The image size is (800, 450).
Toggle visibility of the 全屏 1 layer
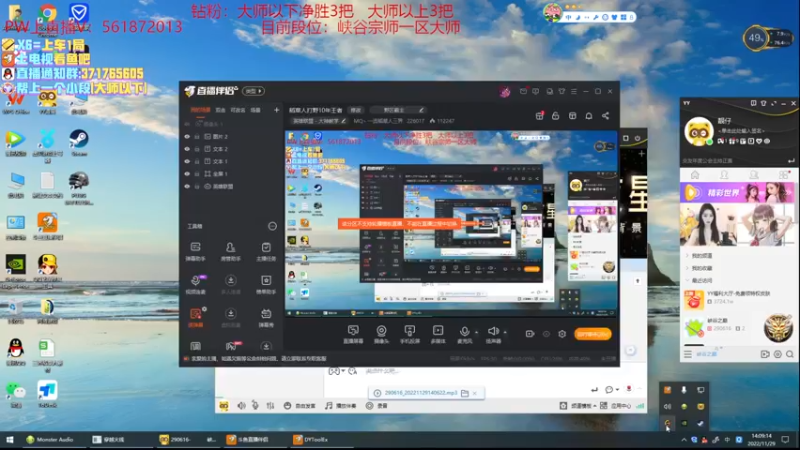[187, 173]
